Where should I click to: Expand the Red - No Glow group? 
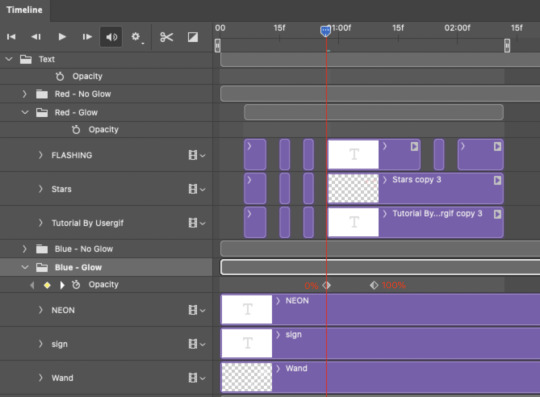tap(24, 94)
